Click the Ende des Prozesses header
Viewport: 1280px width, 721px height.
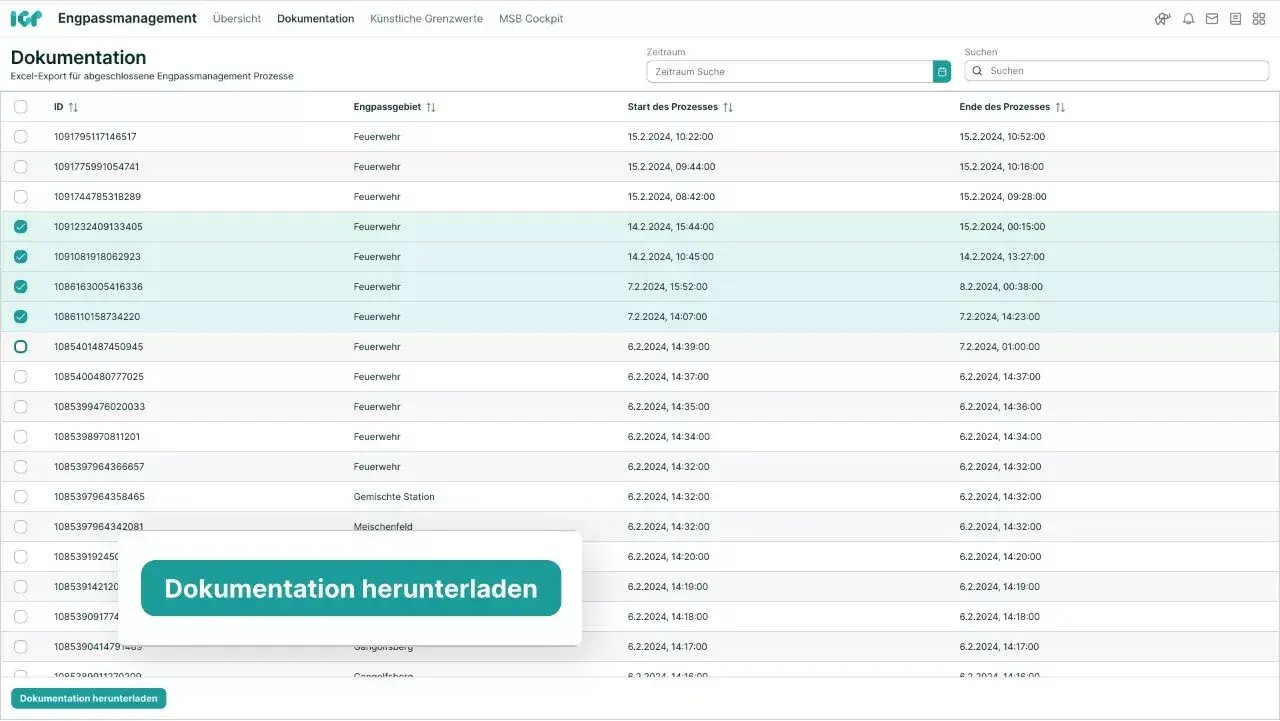[1005, 107]
